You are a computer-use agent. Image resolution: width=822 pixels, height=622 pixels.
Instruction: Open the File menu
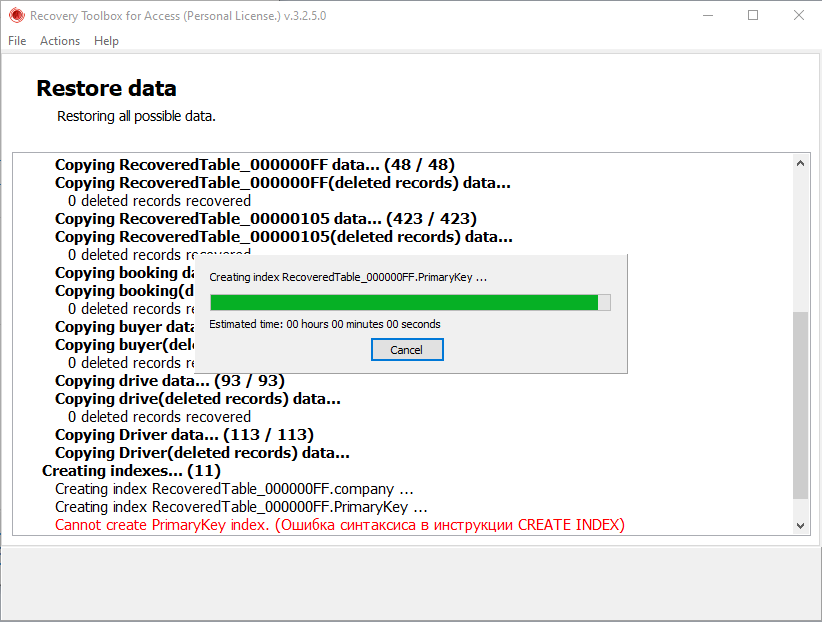pyautogui.click(x=16, y=41)
